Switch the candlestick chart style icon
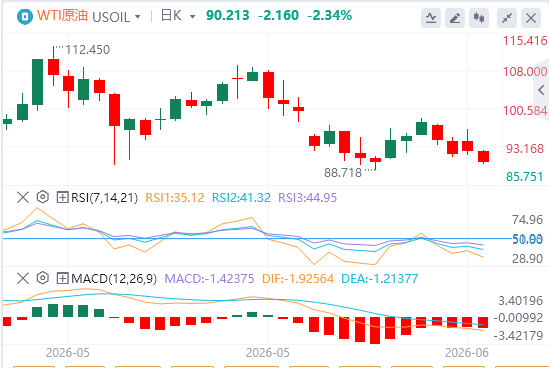This screenshot has height=368, width=549. pos(479,18)
